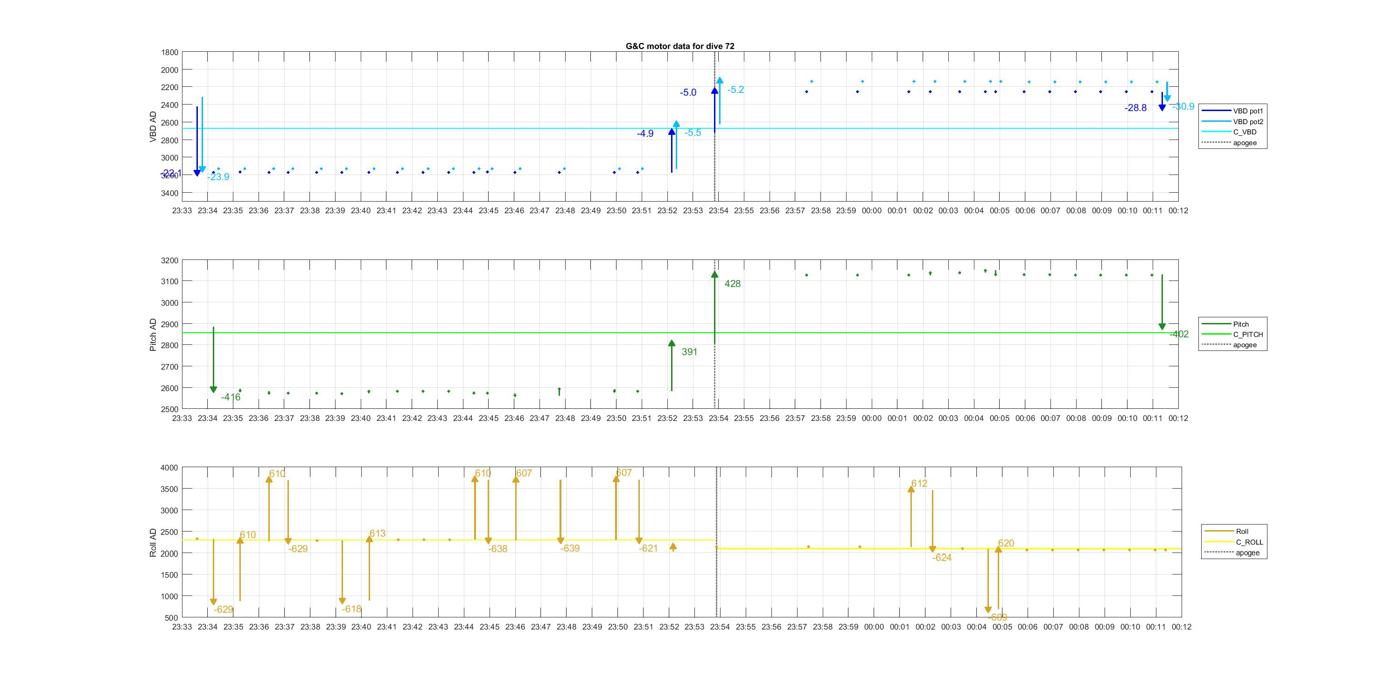Click the 'VBD AD' y-axis label
The height and width of the screenshot is (693, 1400).
pyautogui.click(x=154, y=126)
